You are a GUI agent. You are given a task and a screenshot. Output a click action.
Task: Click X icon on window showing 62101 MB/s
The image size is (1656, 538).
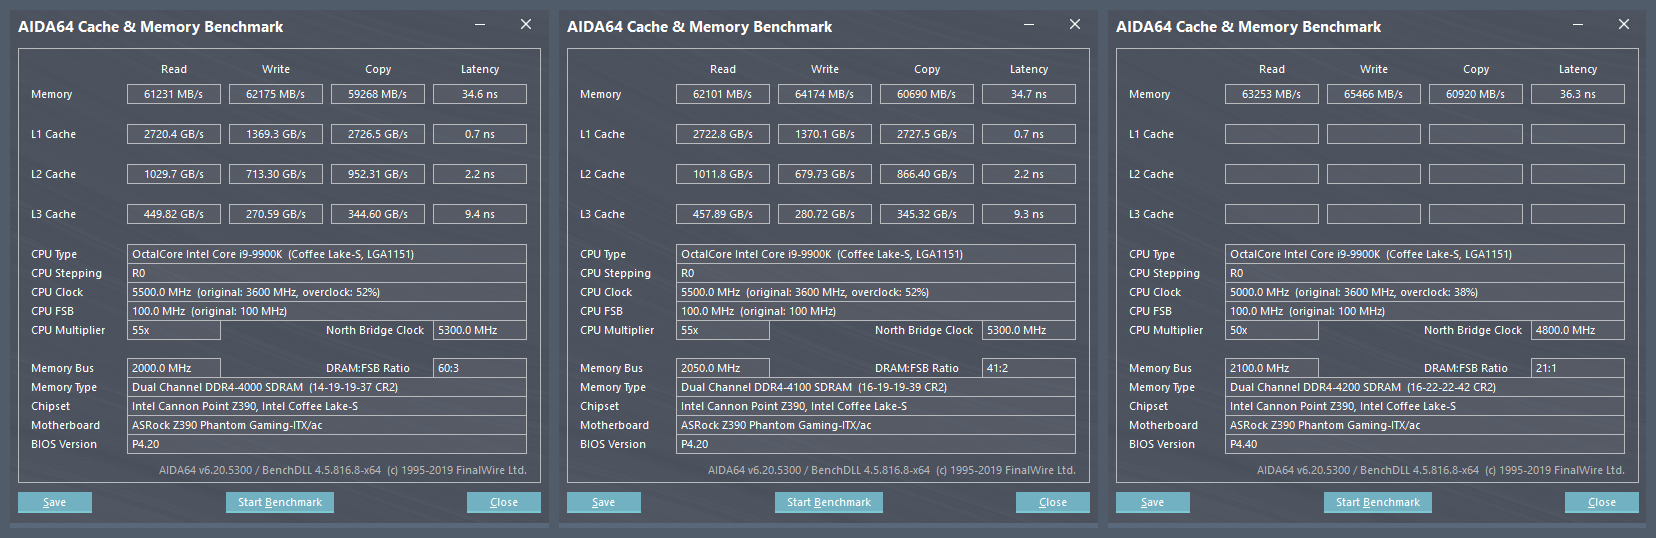click(x=1075, y=25)
